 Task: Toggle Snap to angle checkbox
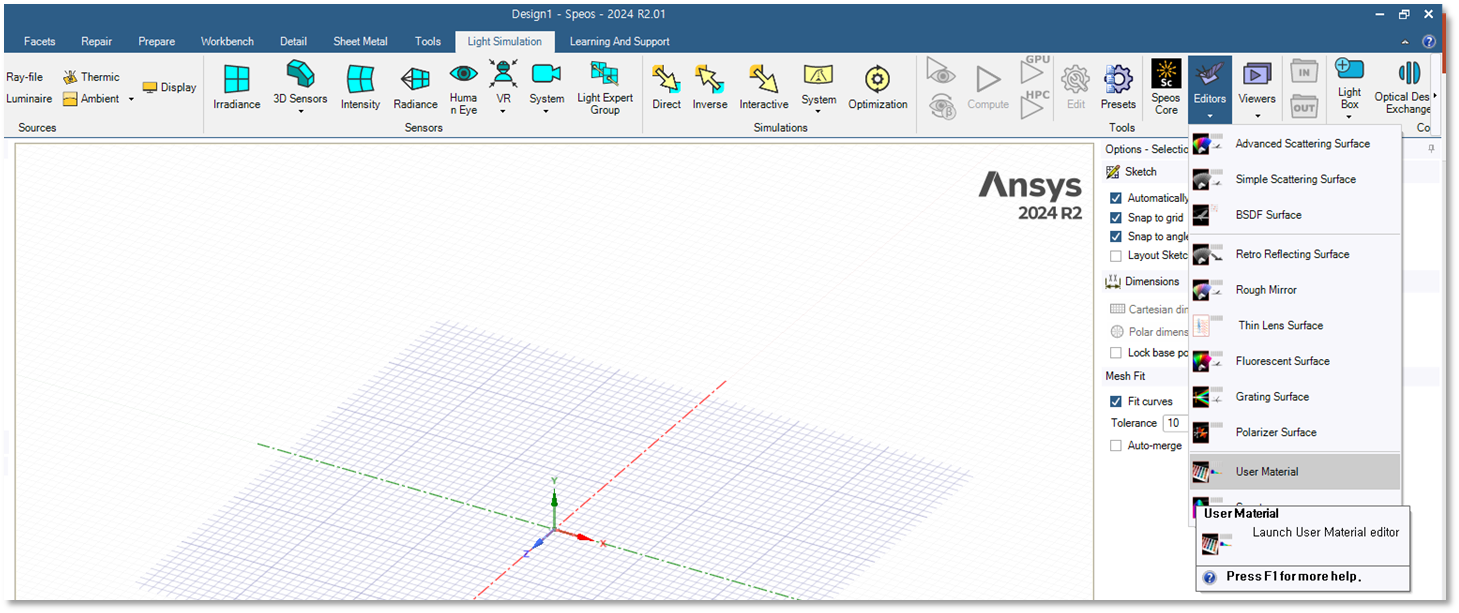click(x=1116, y=236)
